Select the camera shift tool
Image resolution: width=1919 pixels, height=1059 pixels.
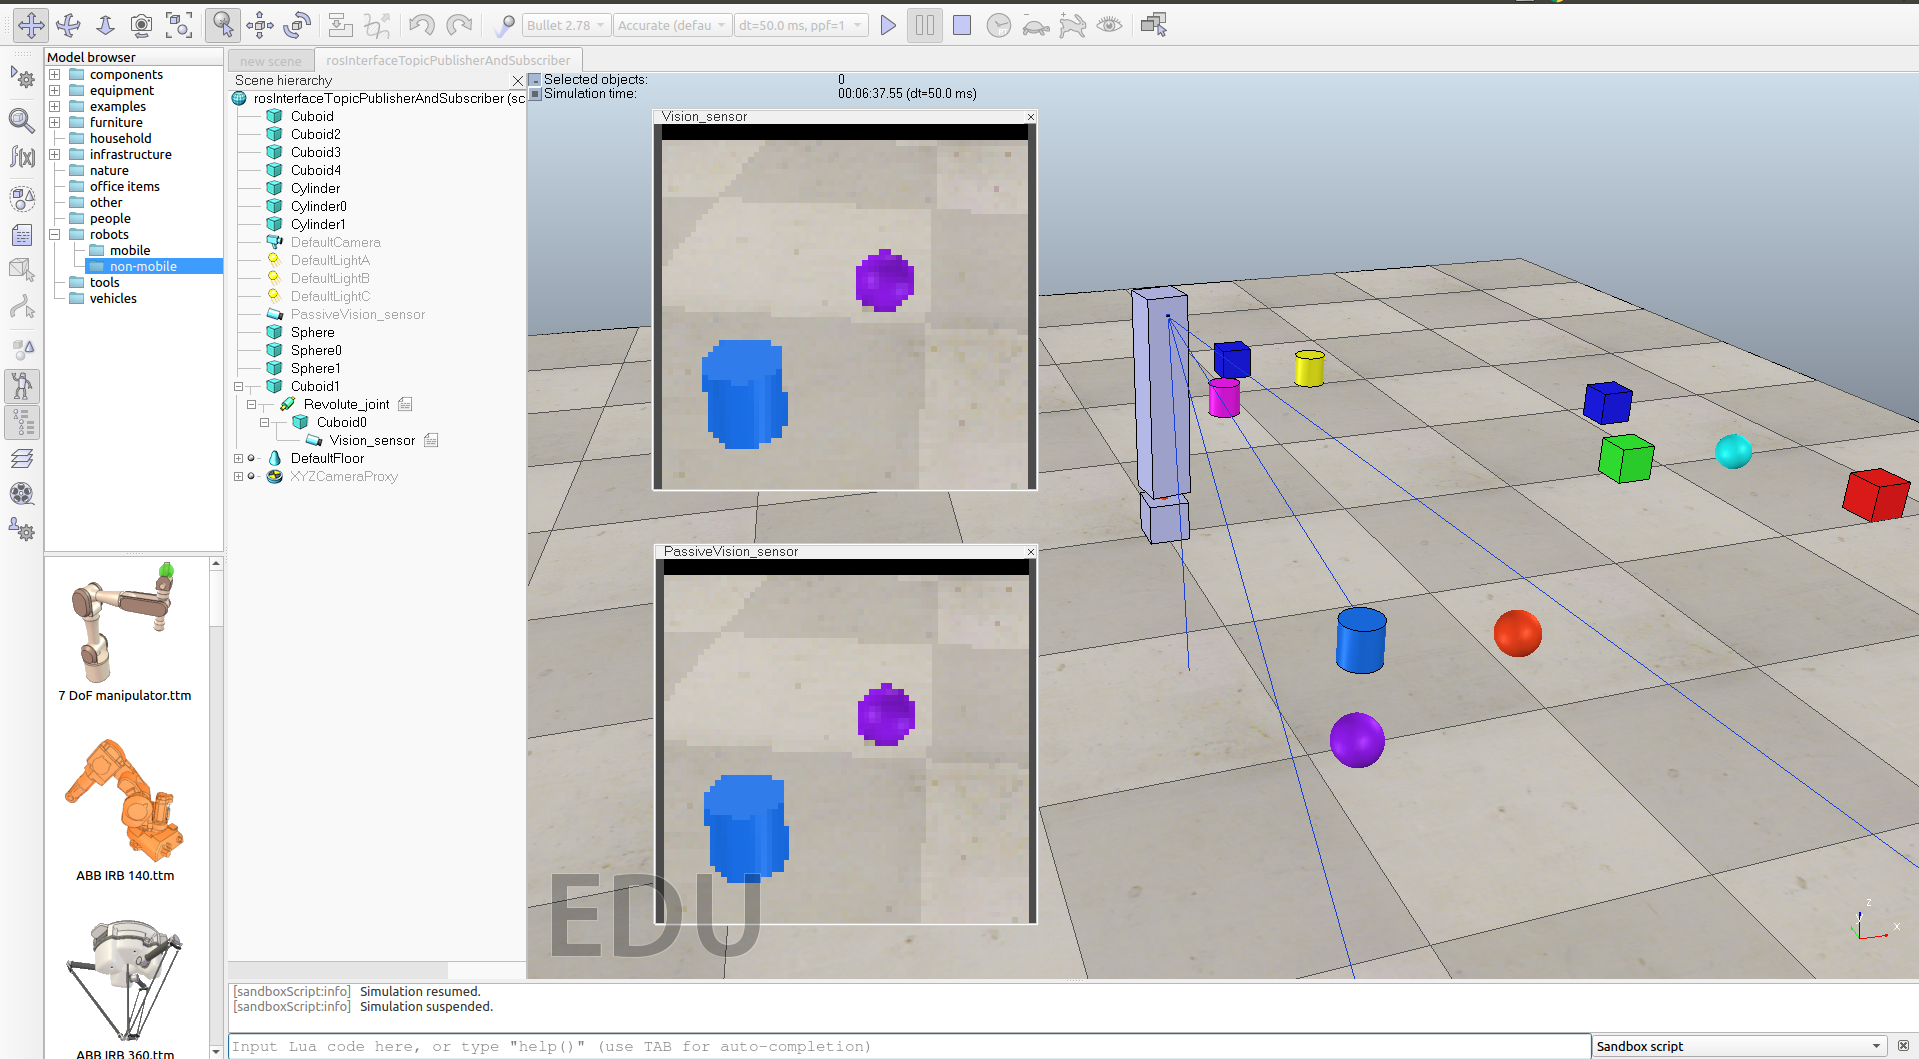point(105,25)
